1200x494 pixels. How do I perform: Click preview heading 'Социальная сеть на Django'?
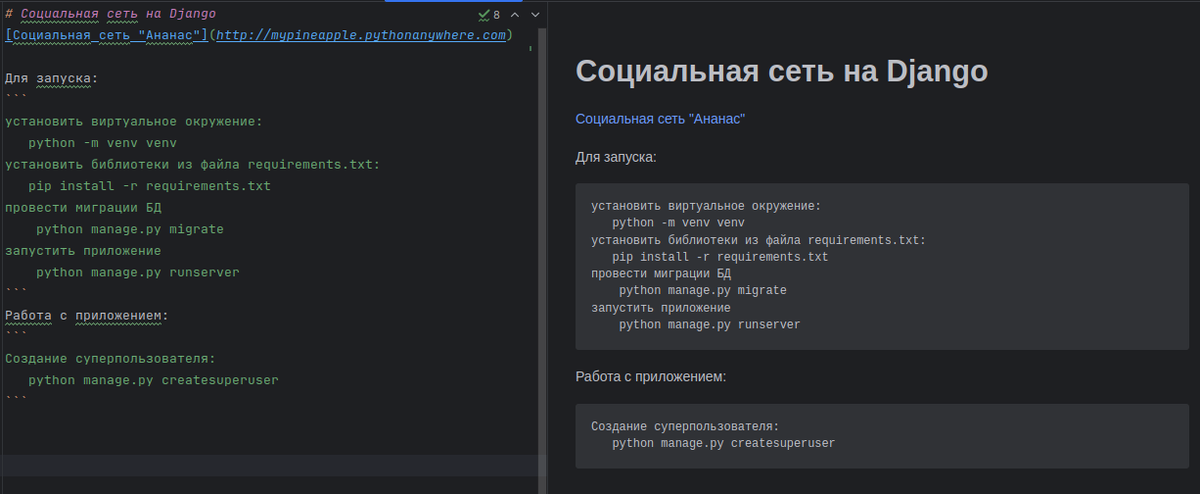pyautogui.click(x=782, y=72)
